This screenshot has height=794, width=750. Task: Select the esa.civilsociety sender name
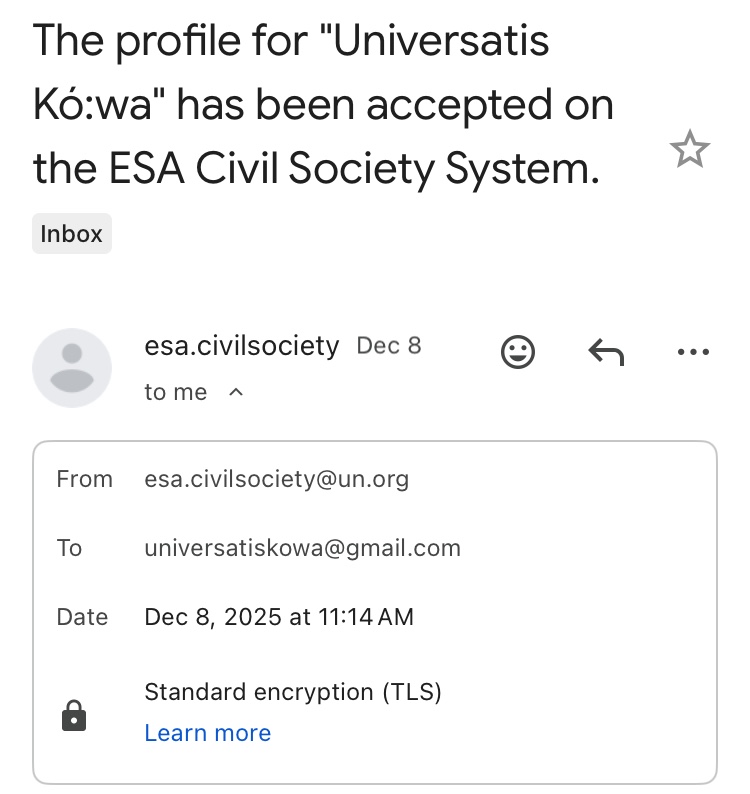click(242, 346)
